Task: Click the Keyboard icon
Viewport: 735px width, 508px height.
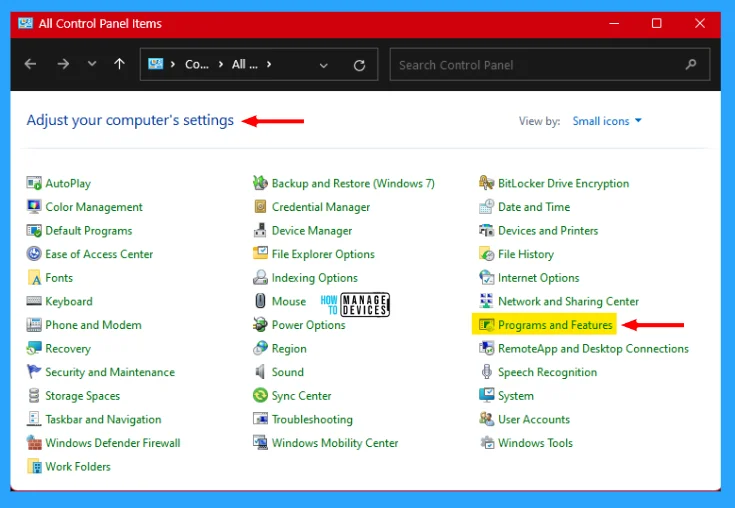Action: pos(34,301)
